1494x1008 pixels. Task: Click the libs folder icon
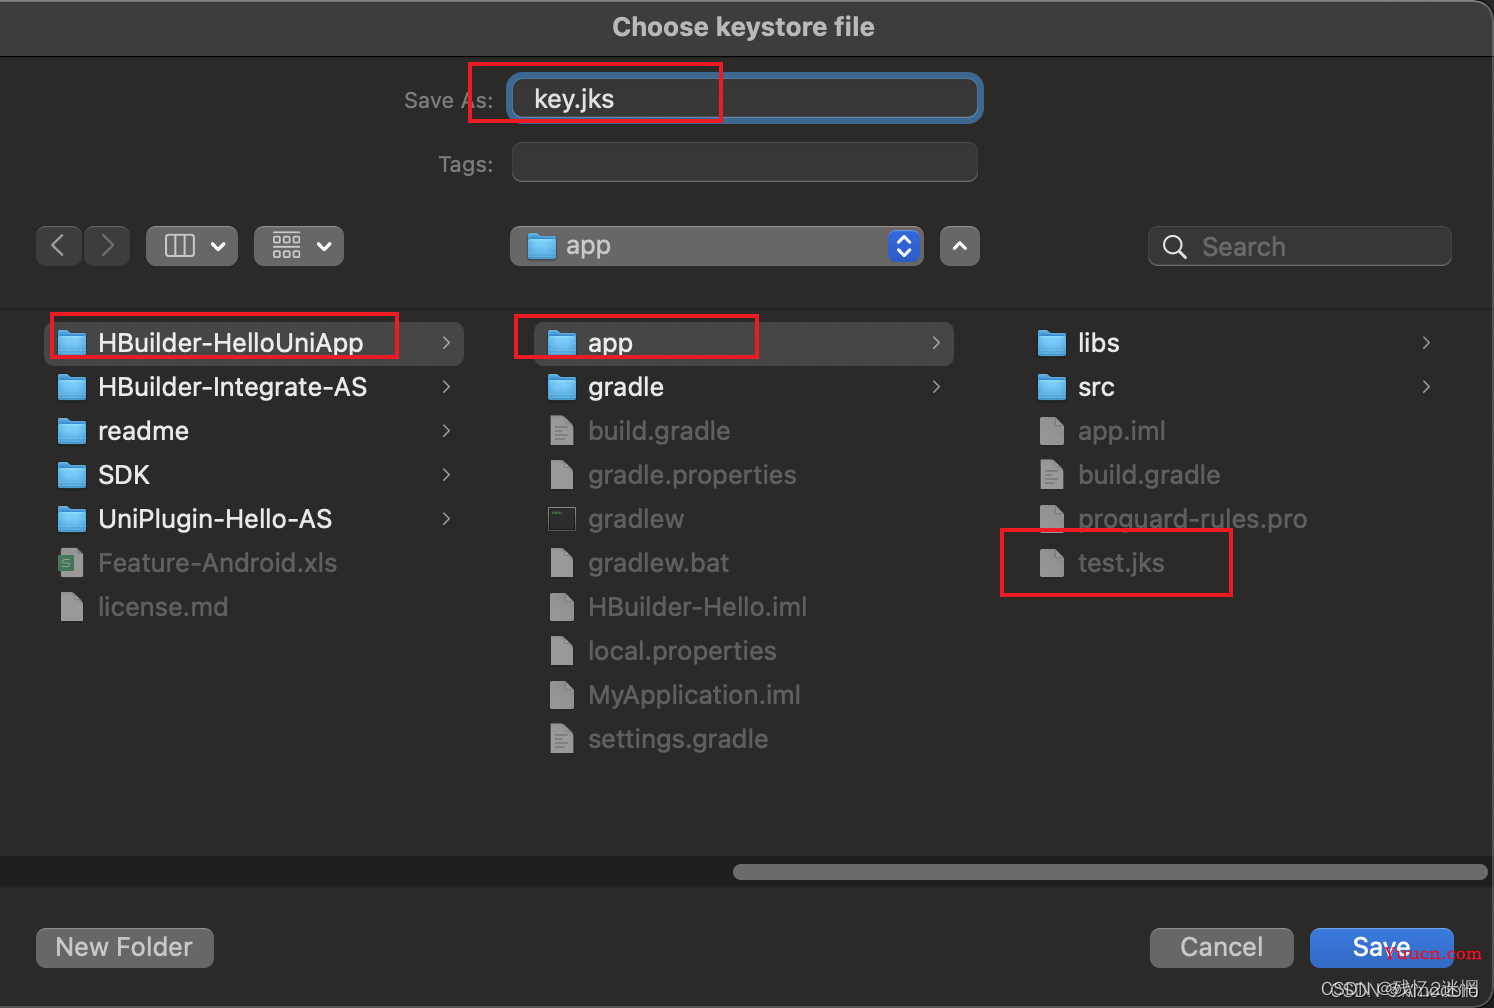pos(1052,343)
